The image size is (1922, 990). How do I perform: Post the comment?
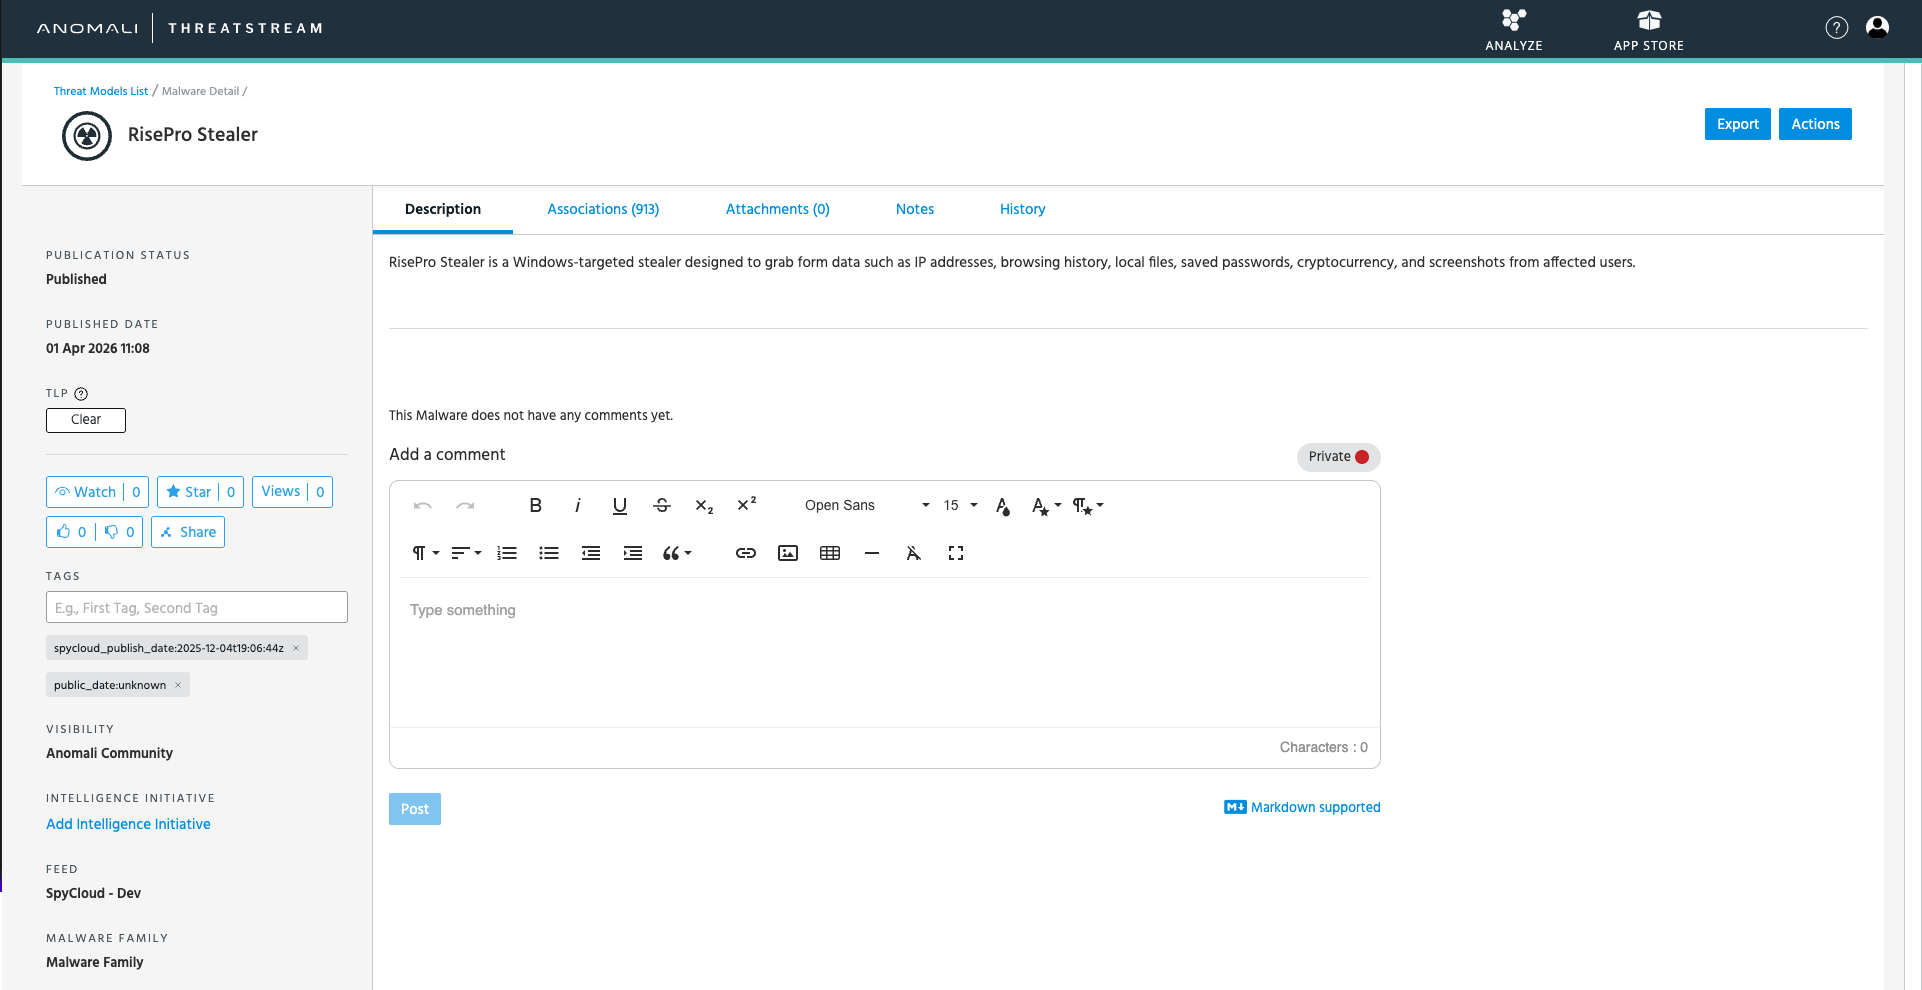(x=415, y=809)
